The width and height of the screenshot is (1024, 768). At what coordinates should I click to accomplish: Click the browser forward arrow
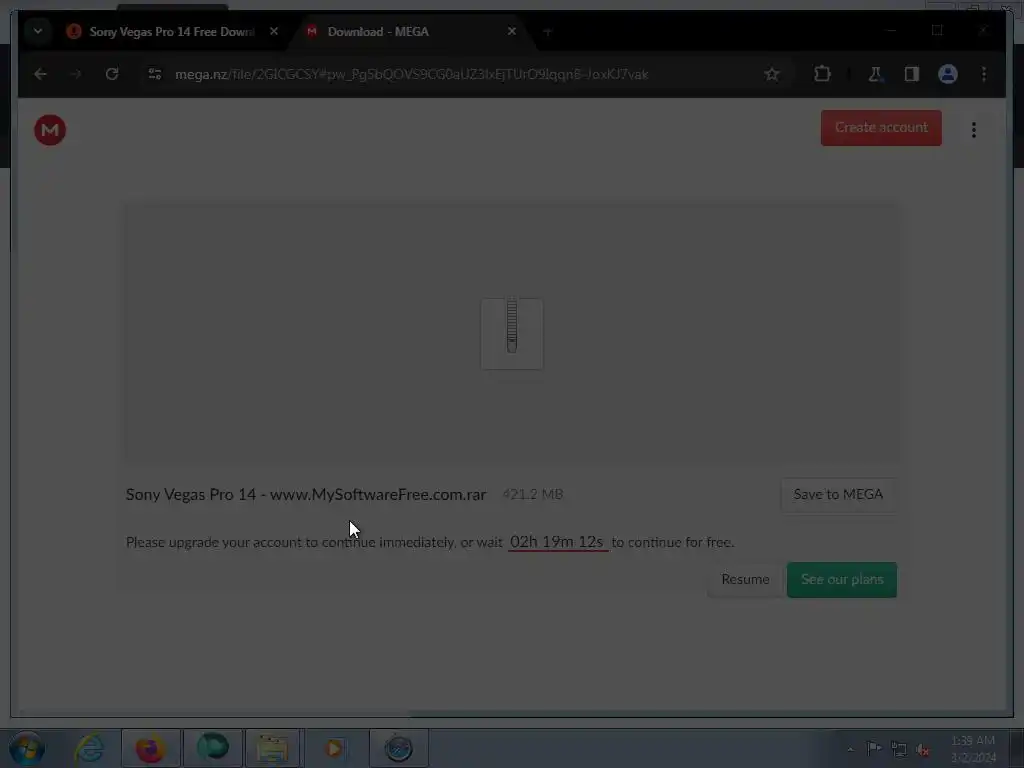76,74
